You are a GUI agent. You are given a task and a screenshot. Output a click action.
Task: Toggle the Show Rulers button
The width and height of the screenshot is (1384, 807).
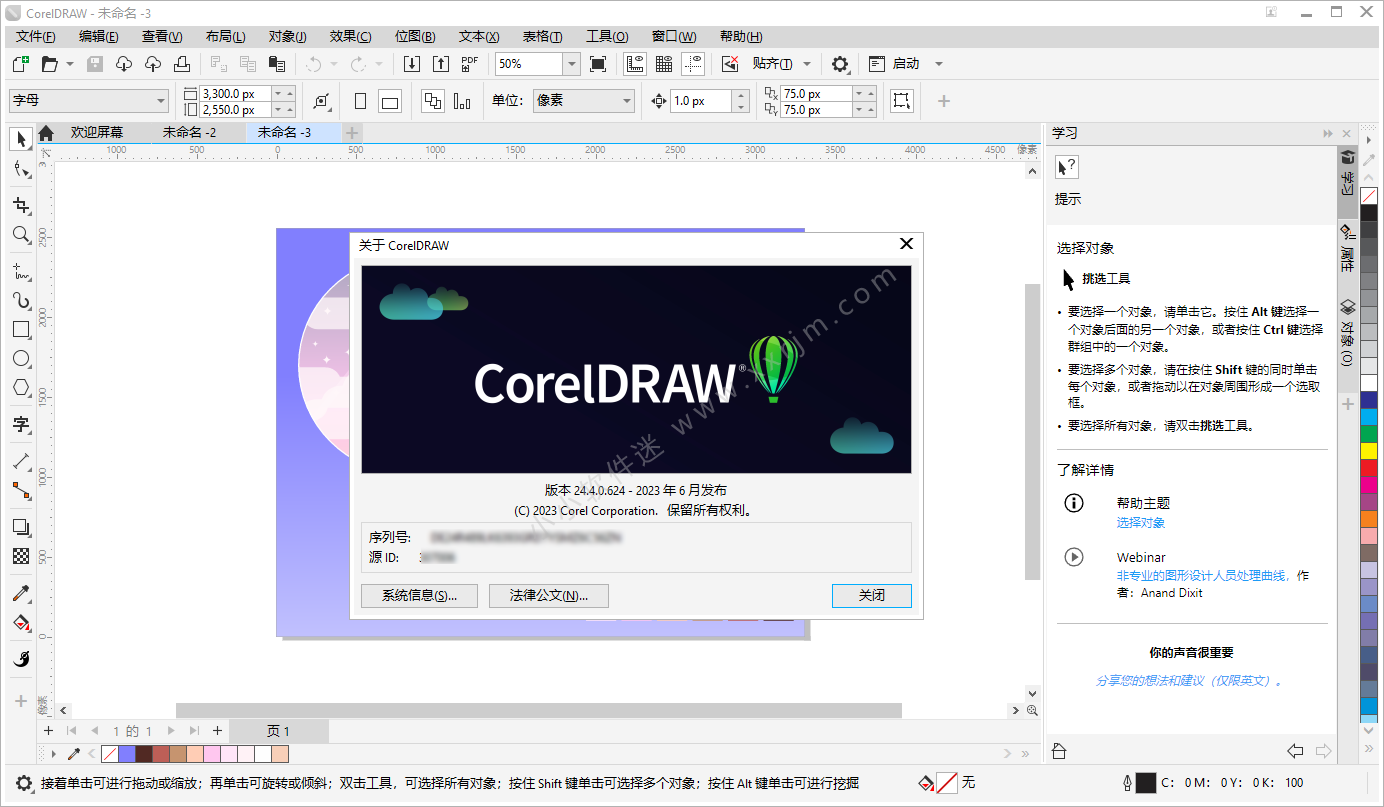[x=634, y=64]
